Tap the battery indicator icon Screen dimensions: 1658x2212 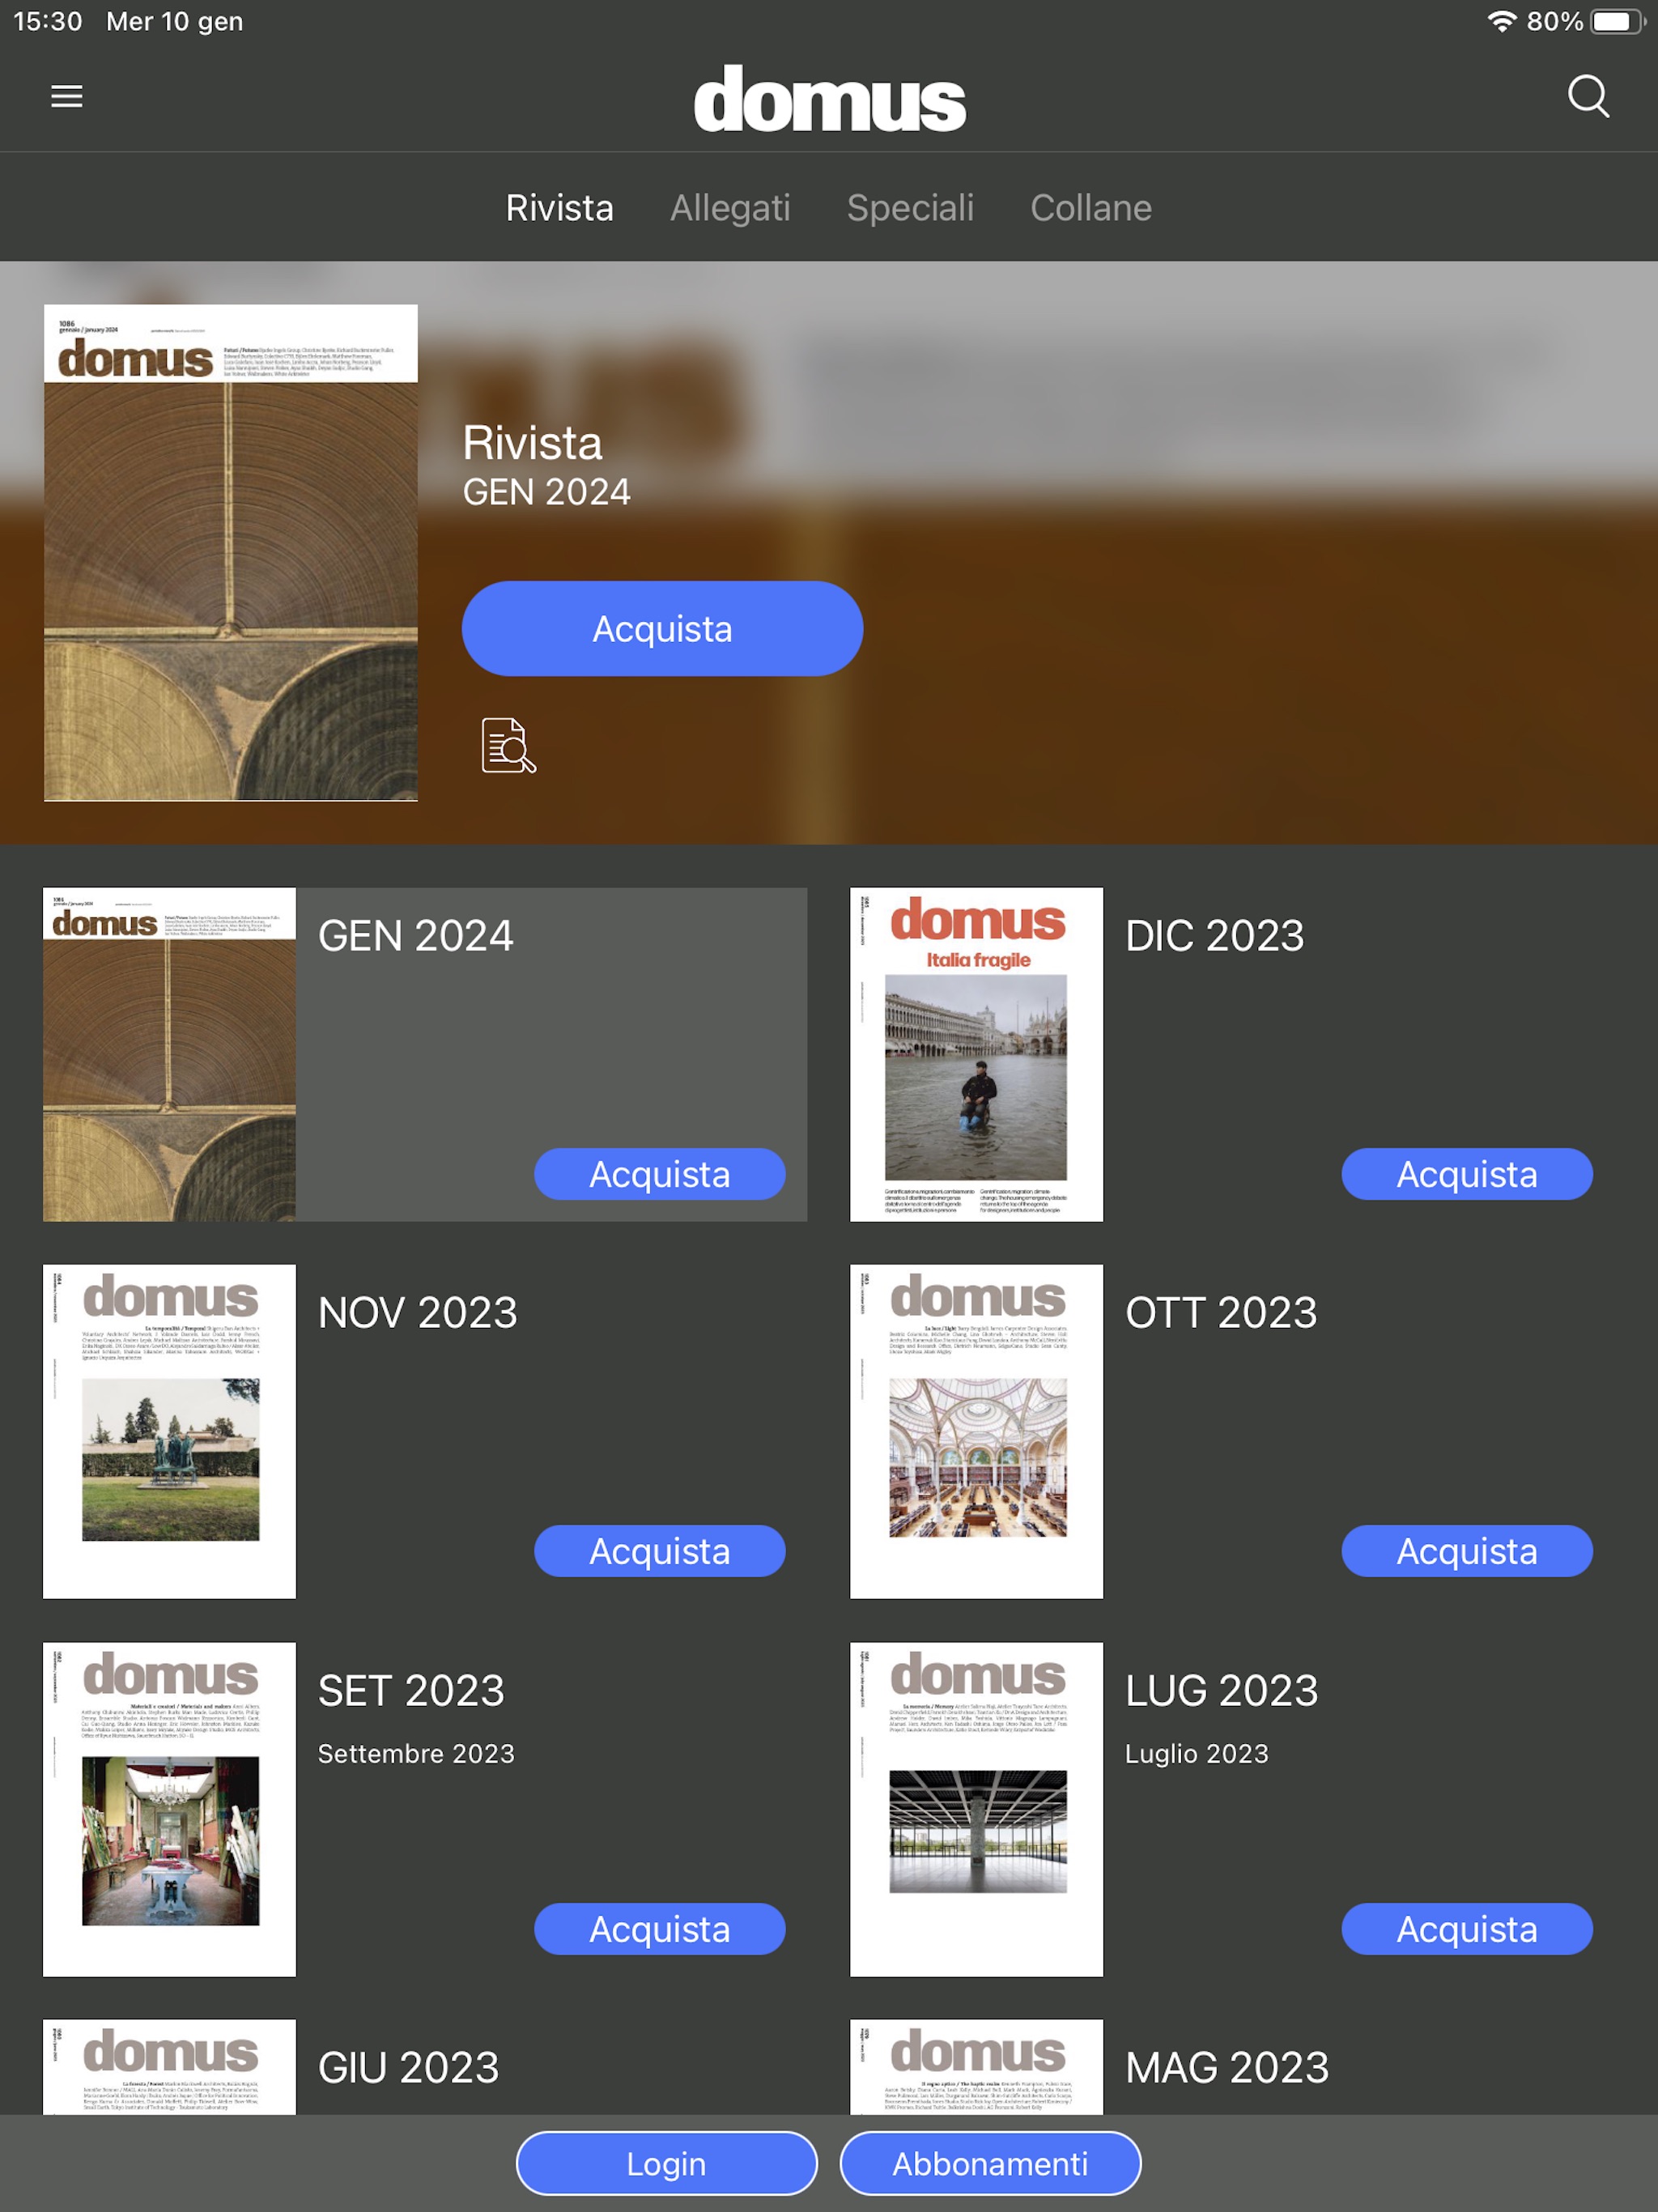pos(1618,21)
